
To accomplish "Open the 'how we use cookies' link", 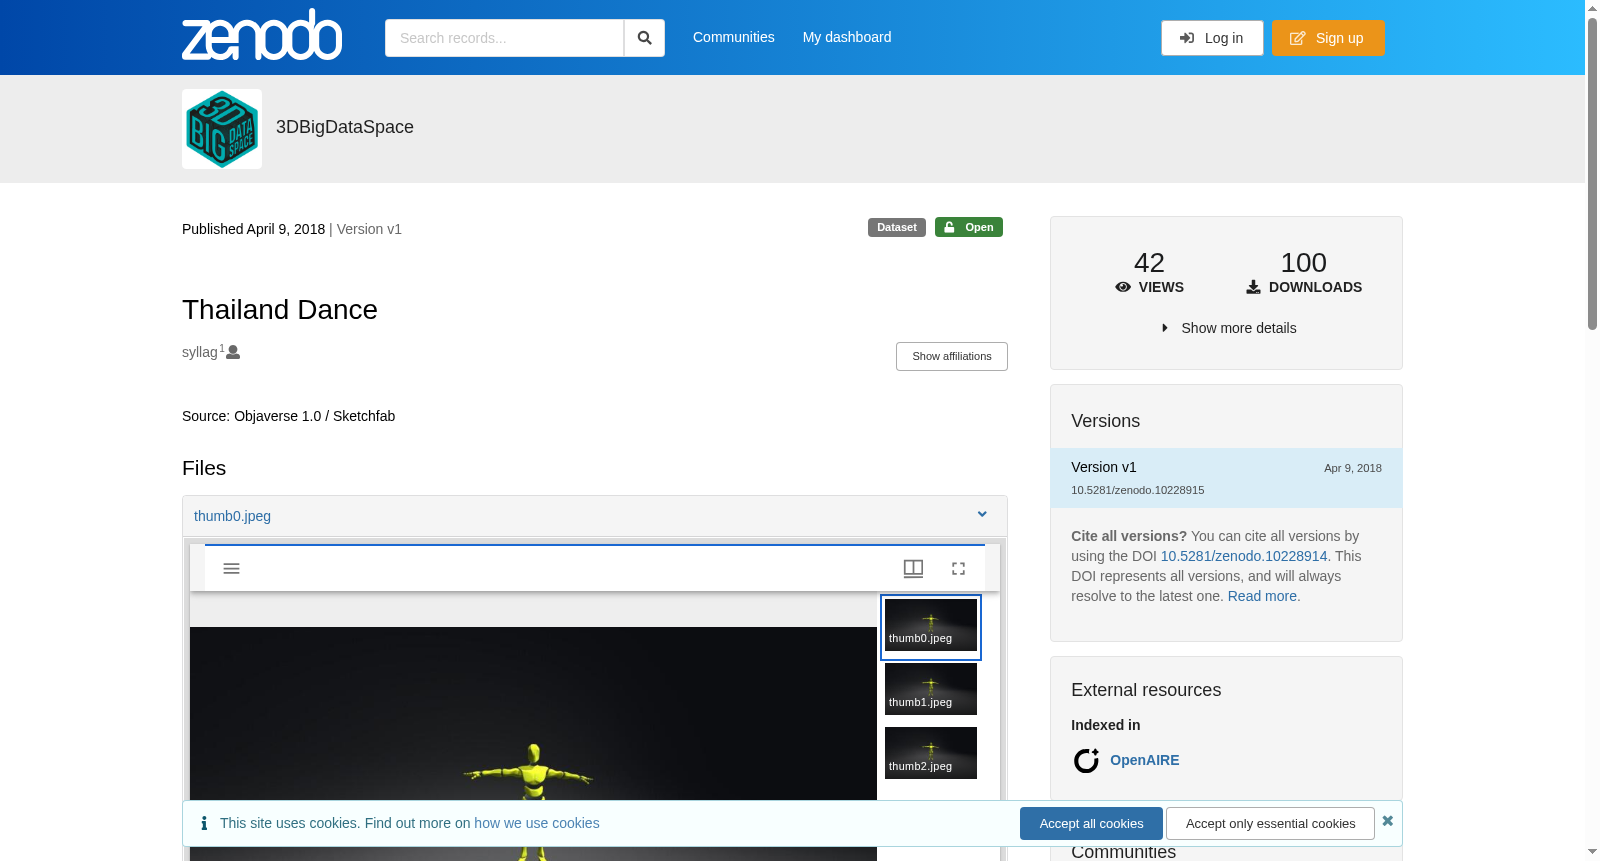I will coord(537,823).
